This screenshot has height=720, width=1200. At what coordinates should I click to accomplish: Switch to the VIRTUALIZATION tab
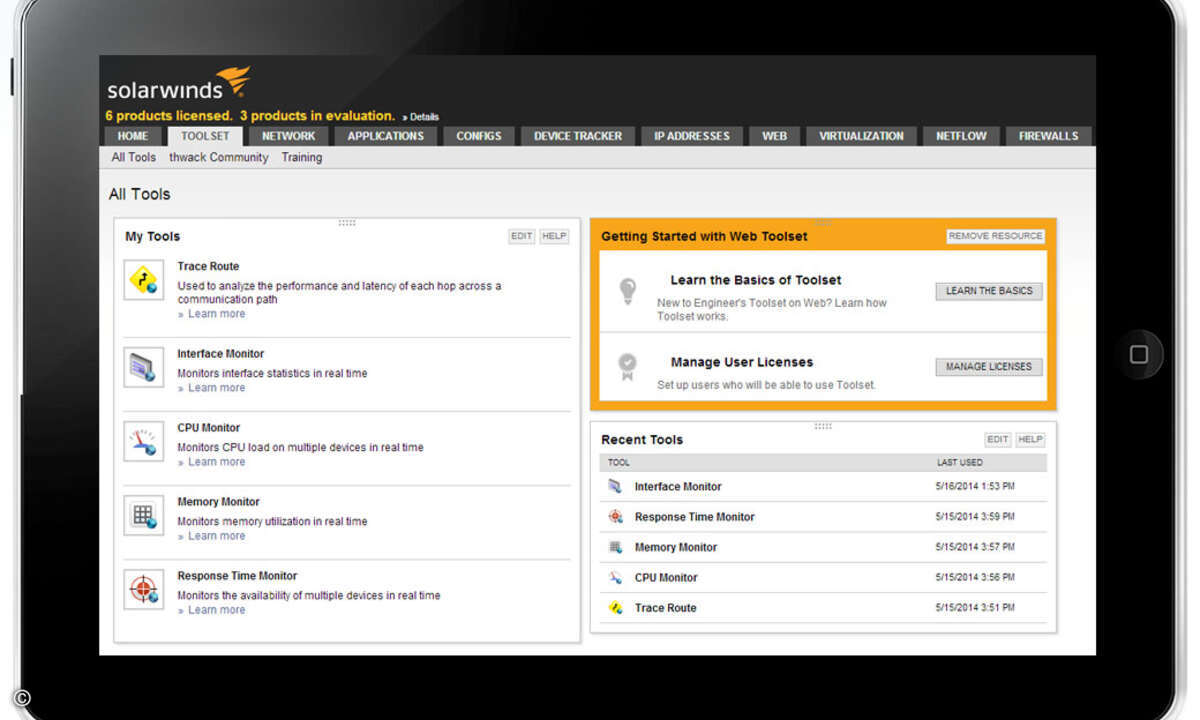pyautogui.click(x=861, y=136)
